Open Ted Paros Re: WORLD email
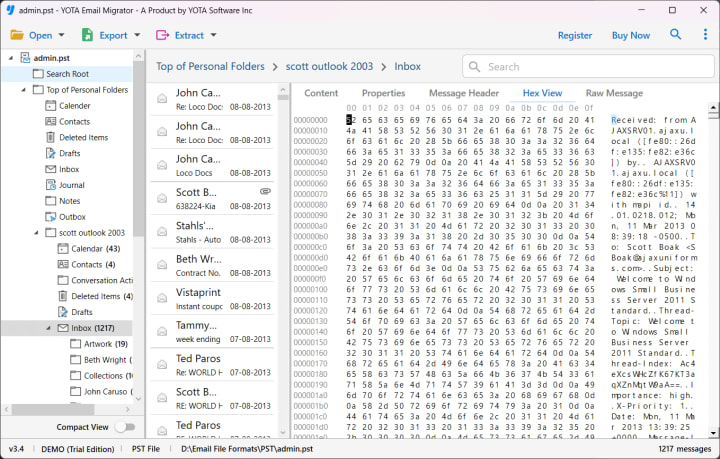 tap(212, 365)
